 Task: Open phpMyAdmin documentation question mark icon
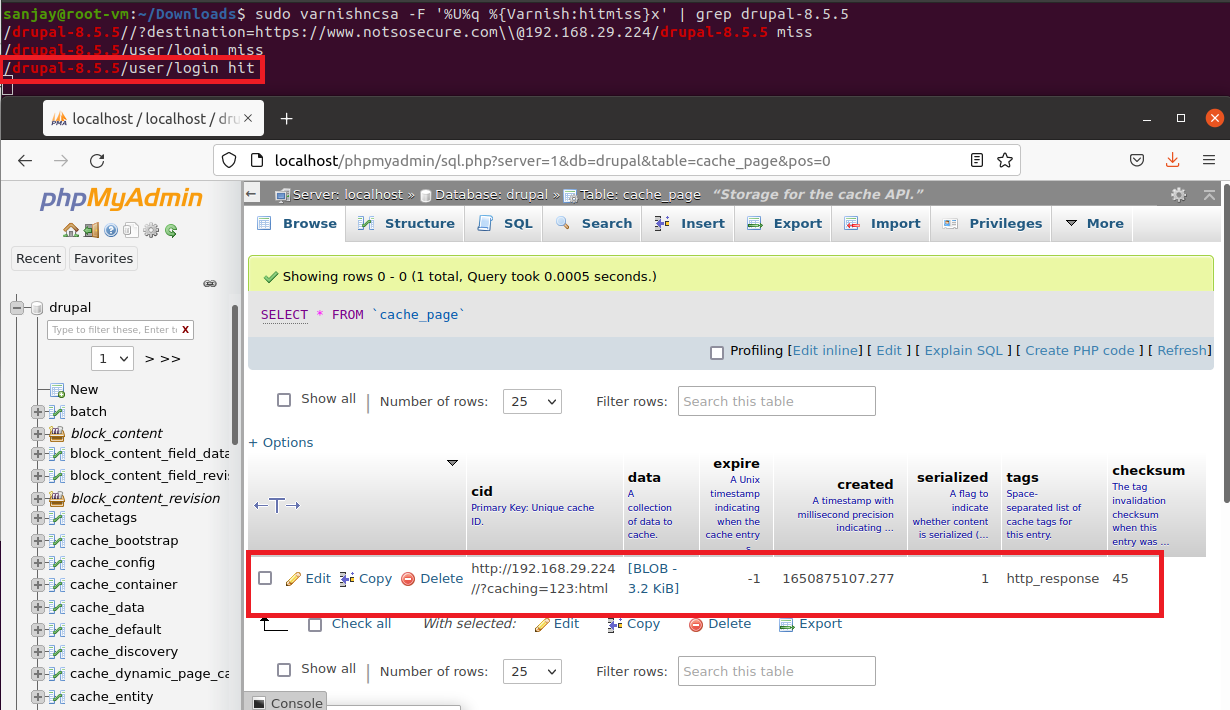coord(111,230)
